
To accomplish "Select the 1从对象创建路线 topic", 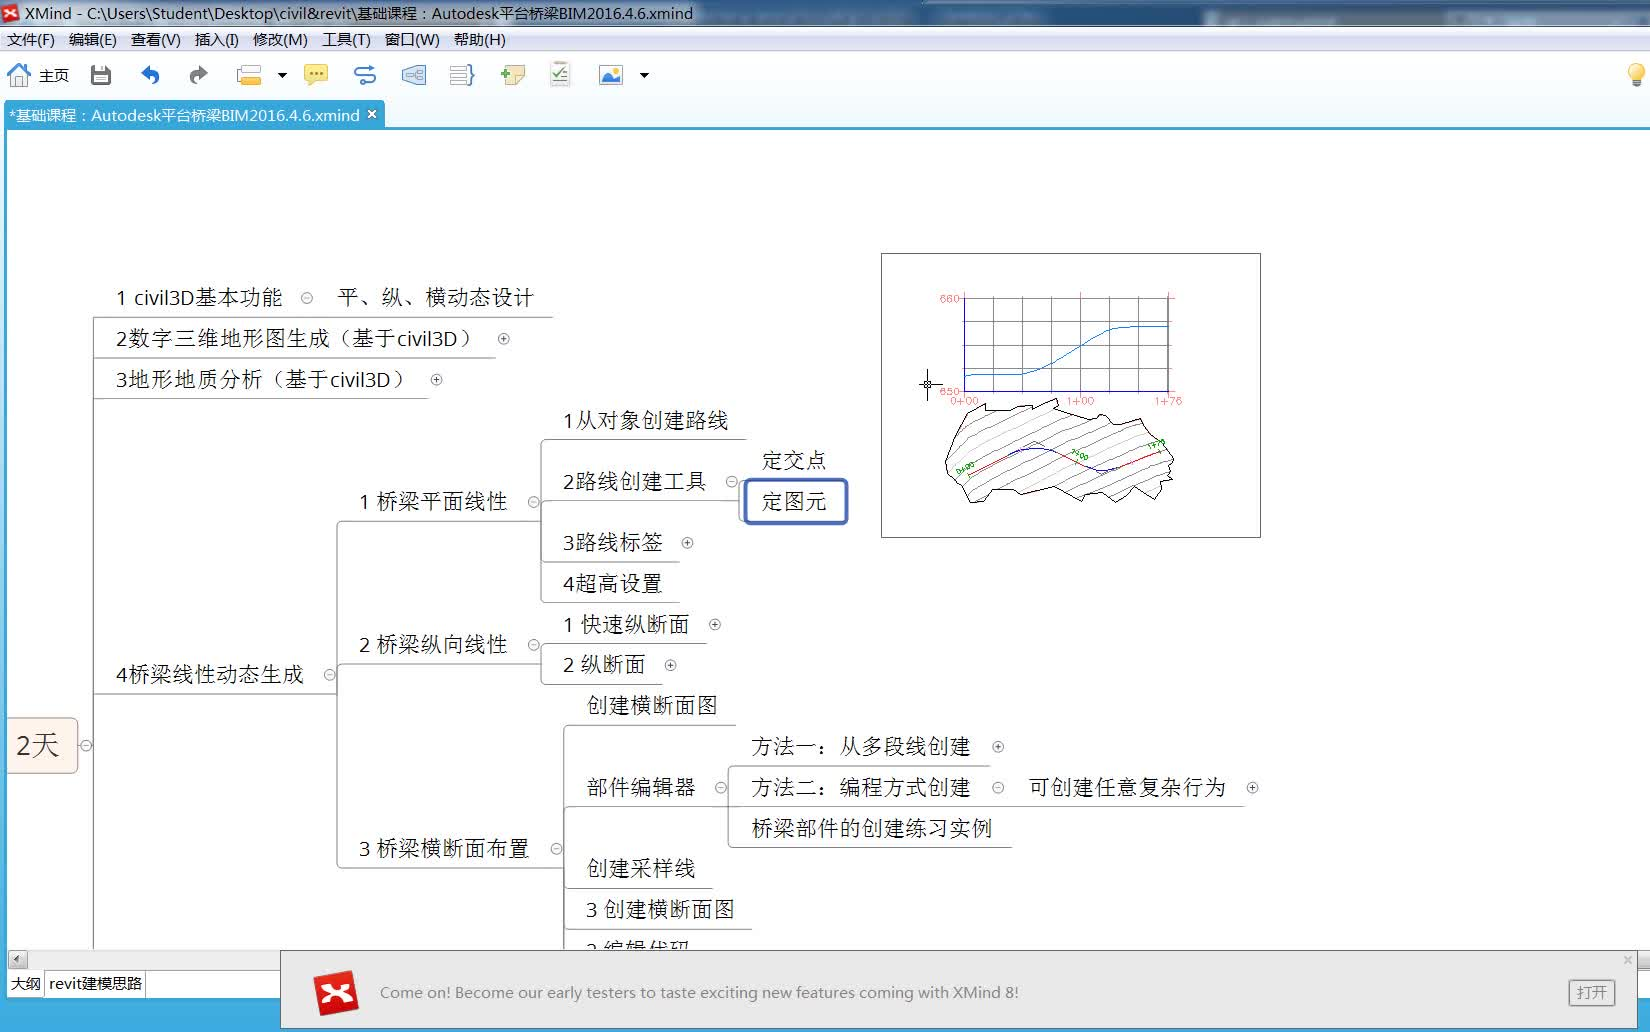I will tap(645, 421).
